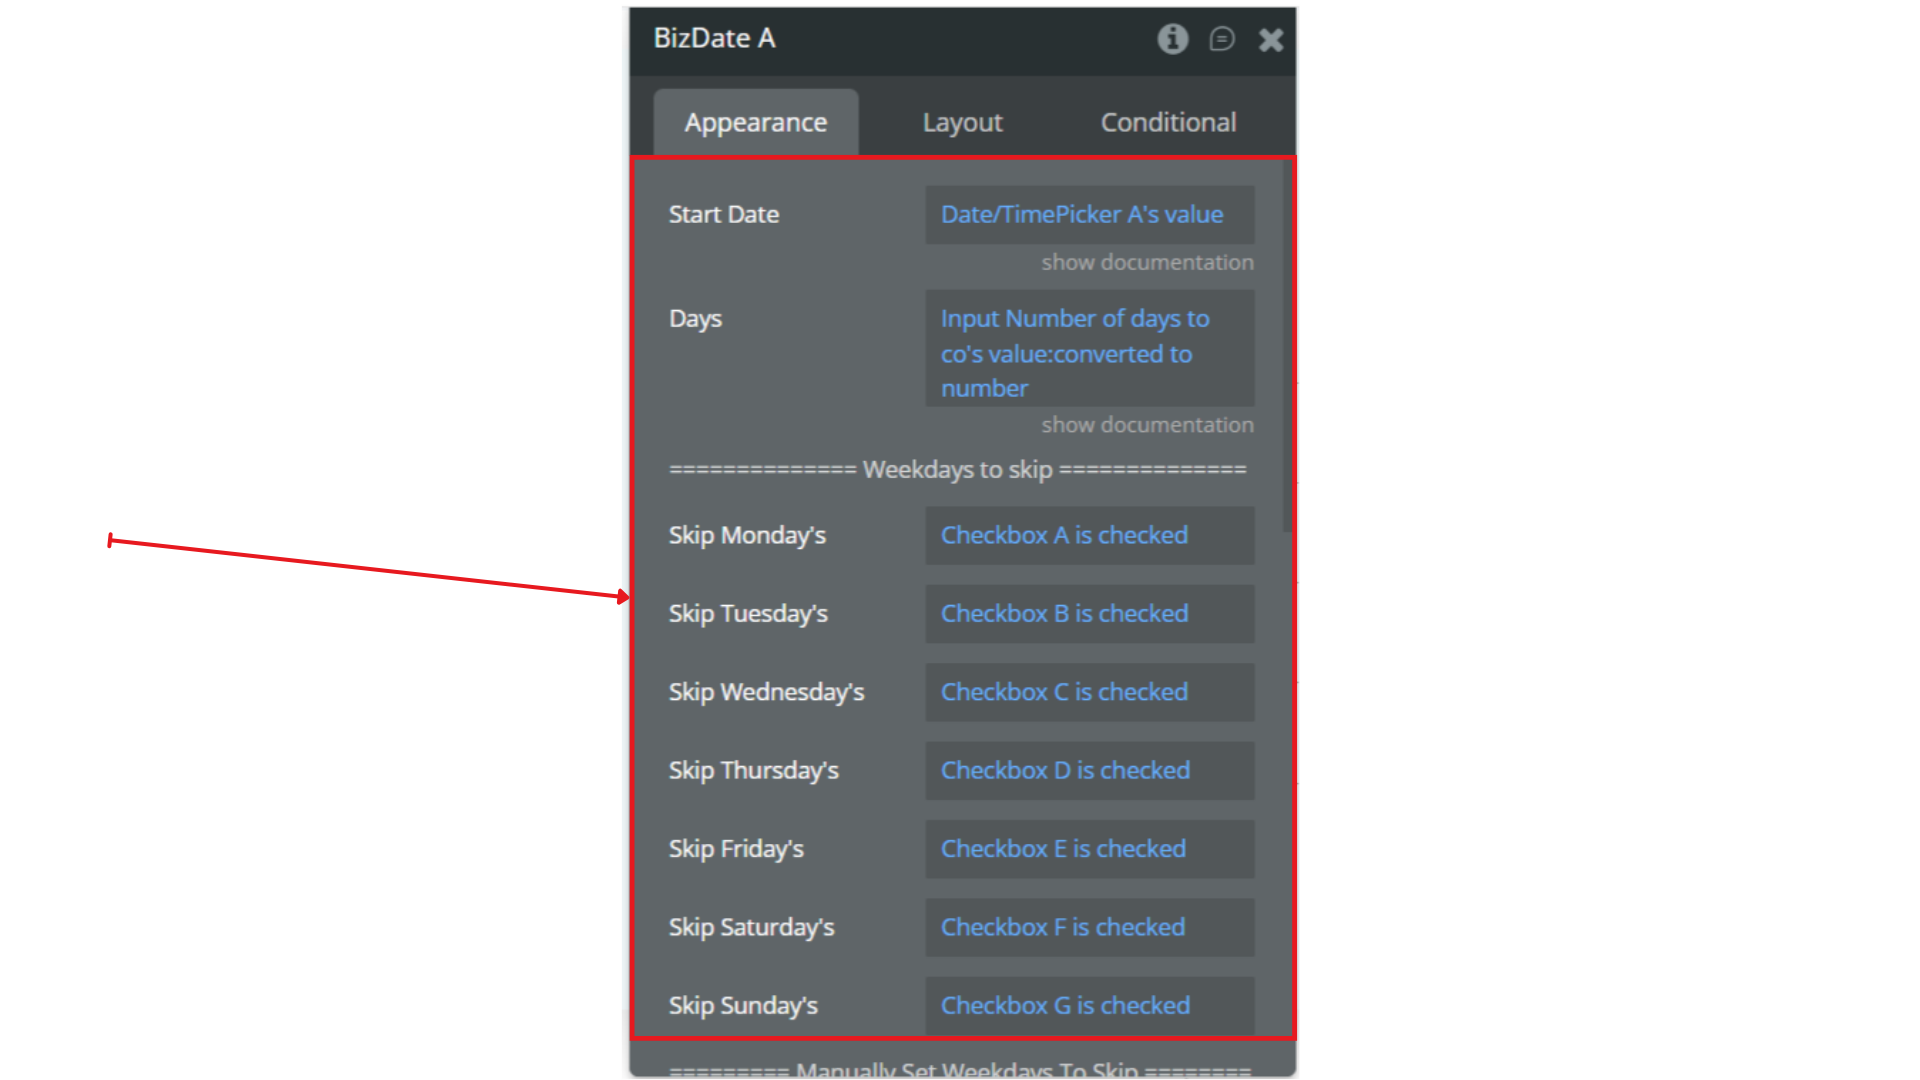
Task: Click show documentation under Days field
Action: click(x=1147, y=425)
